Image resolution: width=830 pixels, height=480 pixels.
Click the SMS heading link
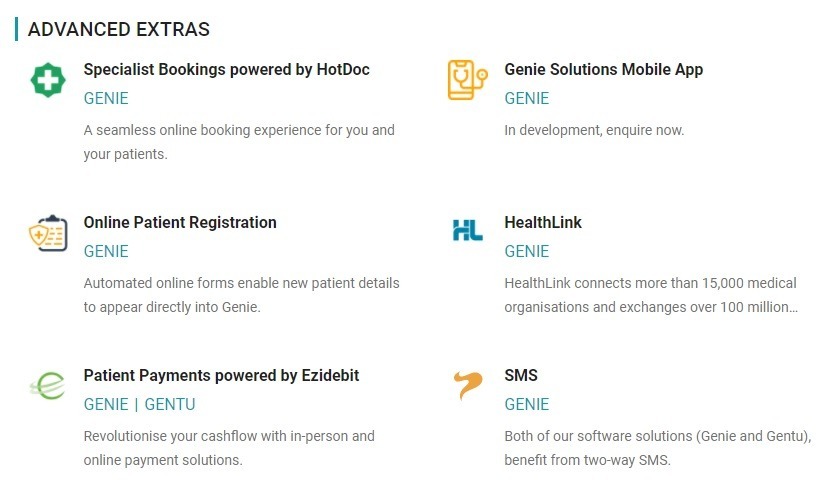[x=521, y=375]
